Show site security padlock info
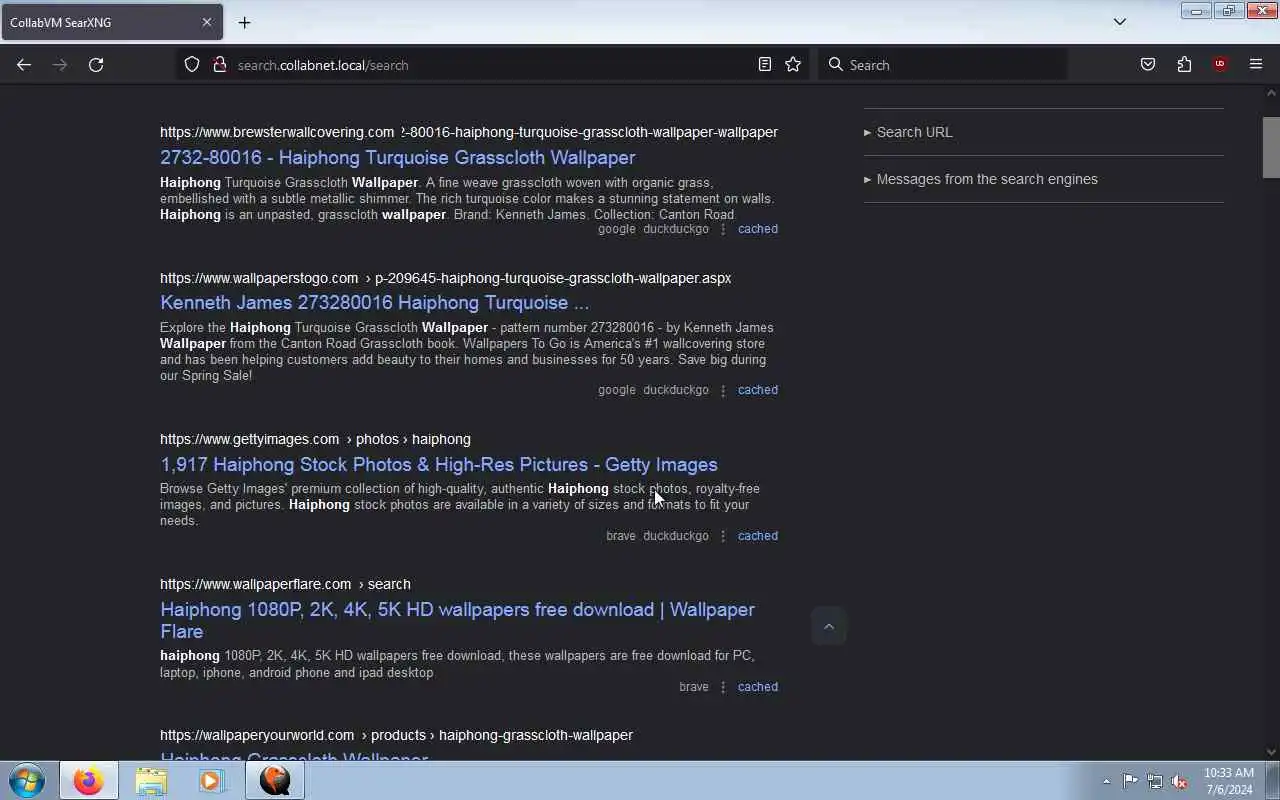1280x800 pixels. tap(219, 64)
